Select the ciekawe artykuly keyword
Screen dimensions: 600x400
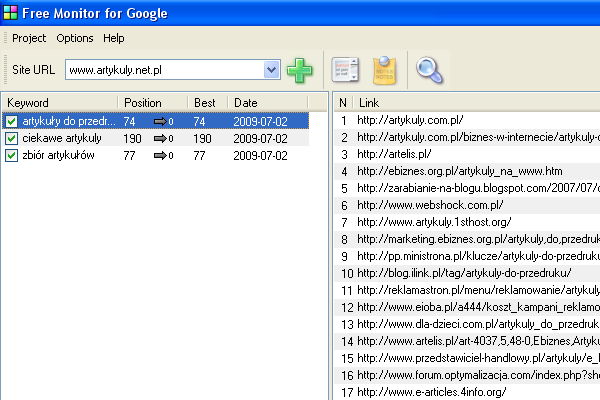point(62,138)
